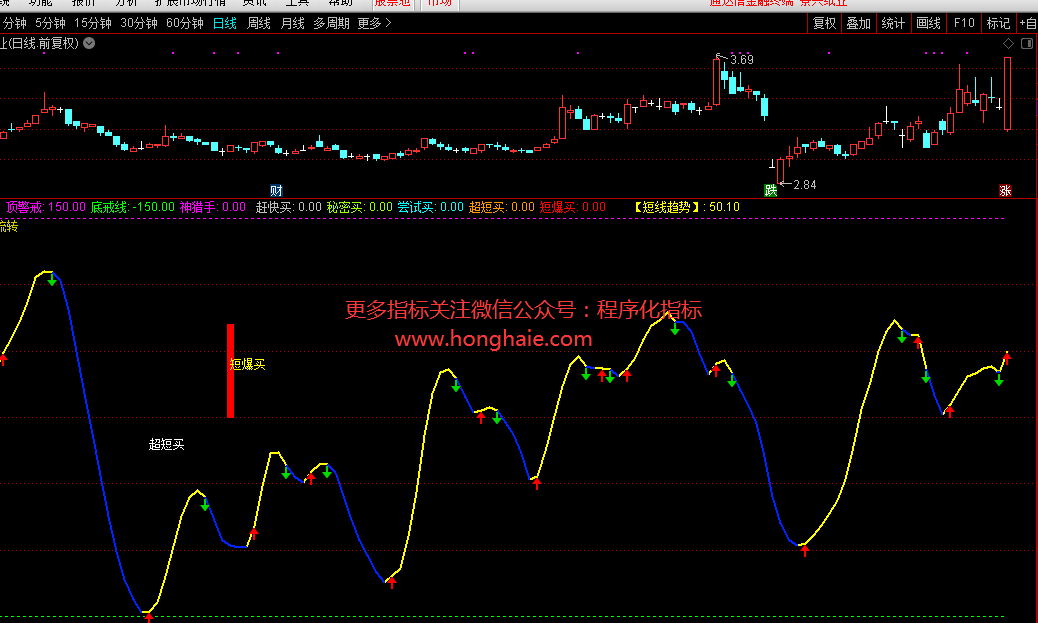1038x623 pixels.
Task: Click the www.honghaie.com link text
Action: pyautogui.click(x=493, y=340)
